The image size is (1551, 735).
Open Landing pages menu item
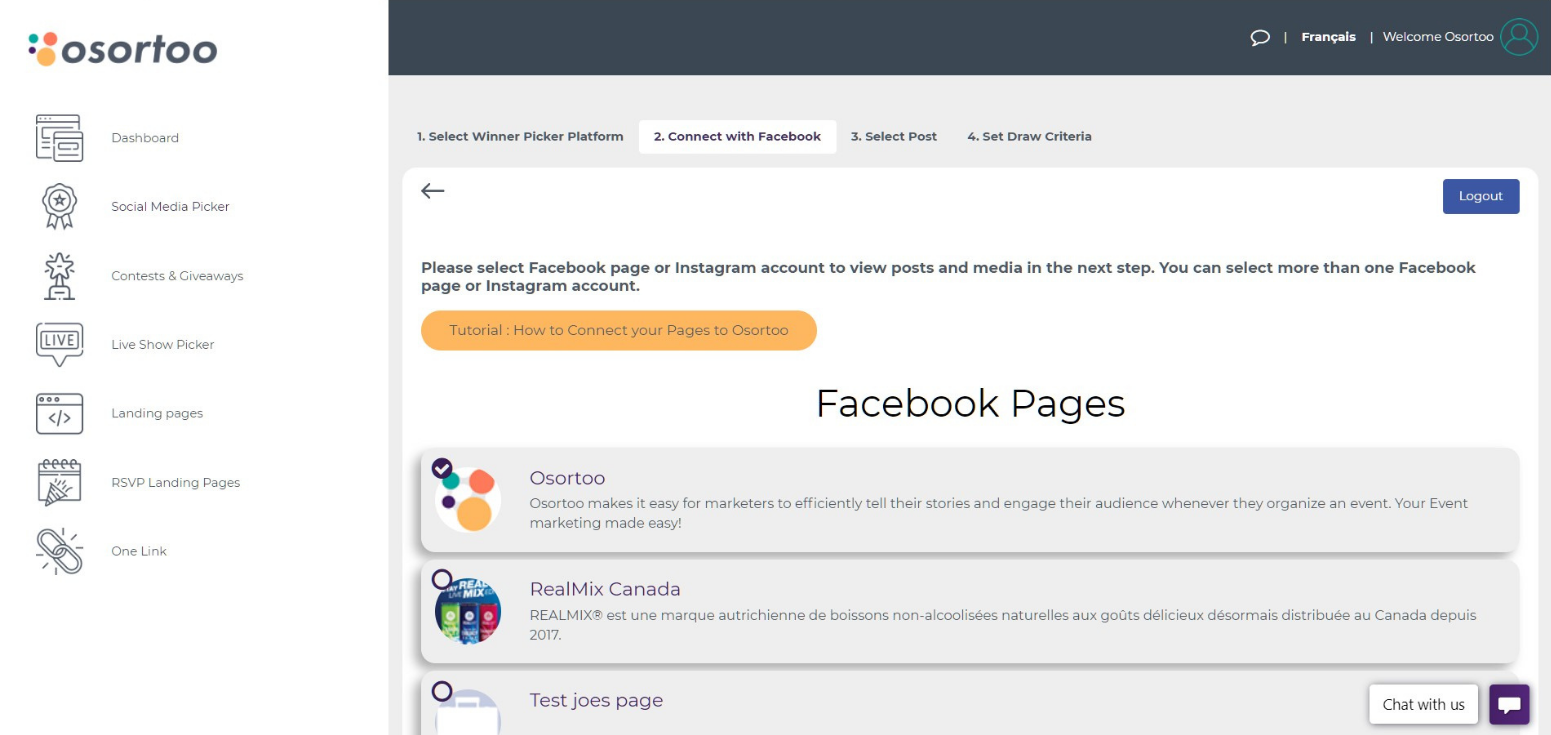point(157,413)
